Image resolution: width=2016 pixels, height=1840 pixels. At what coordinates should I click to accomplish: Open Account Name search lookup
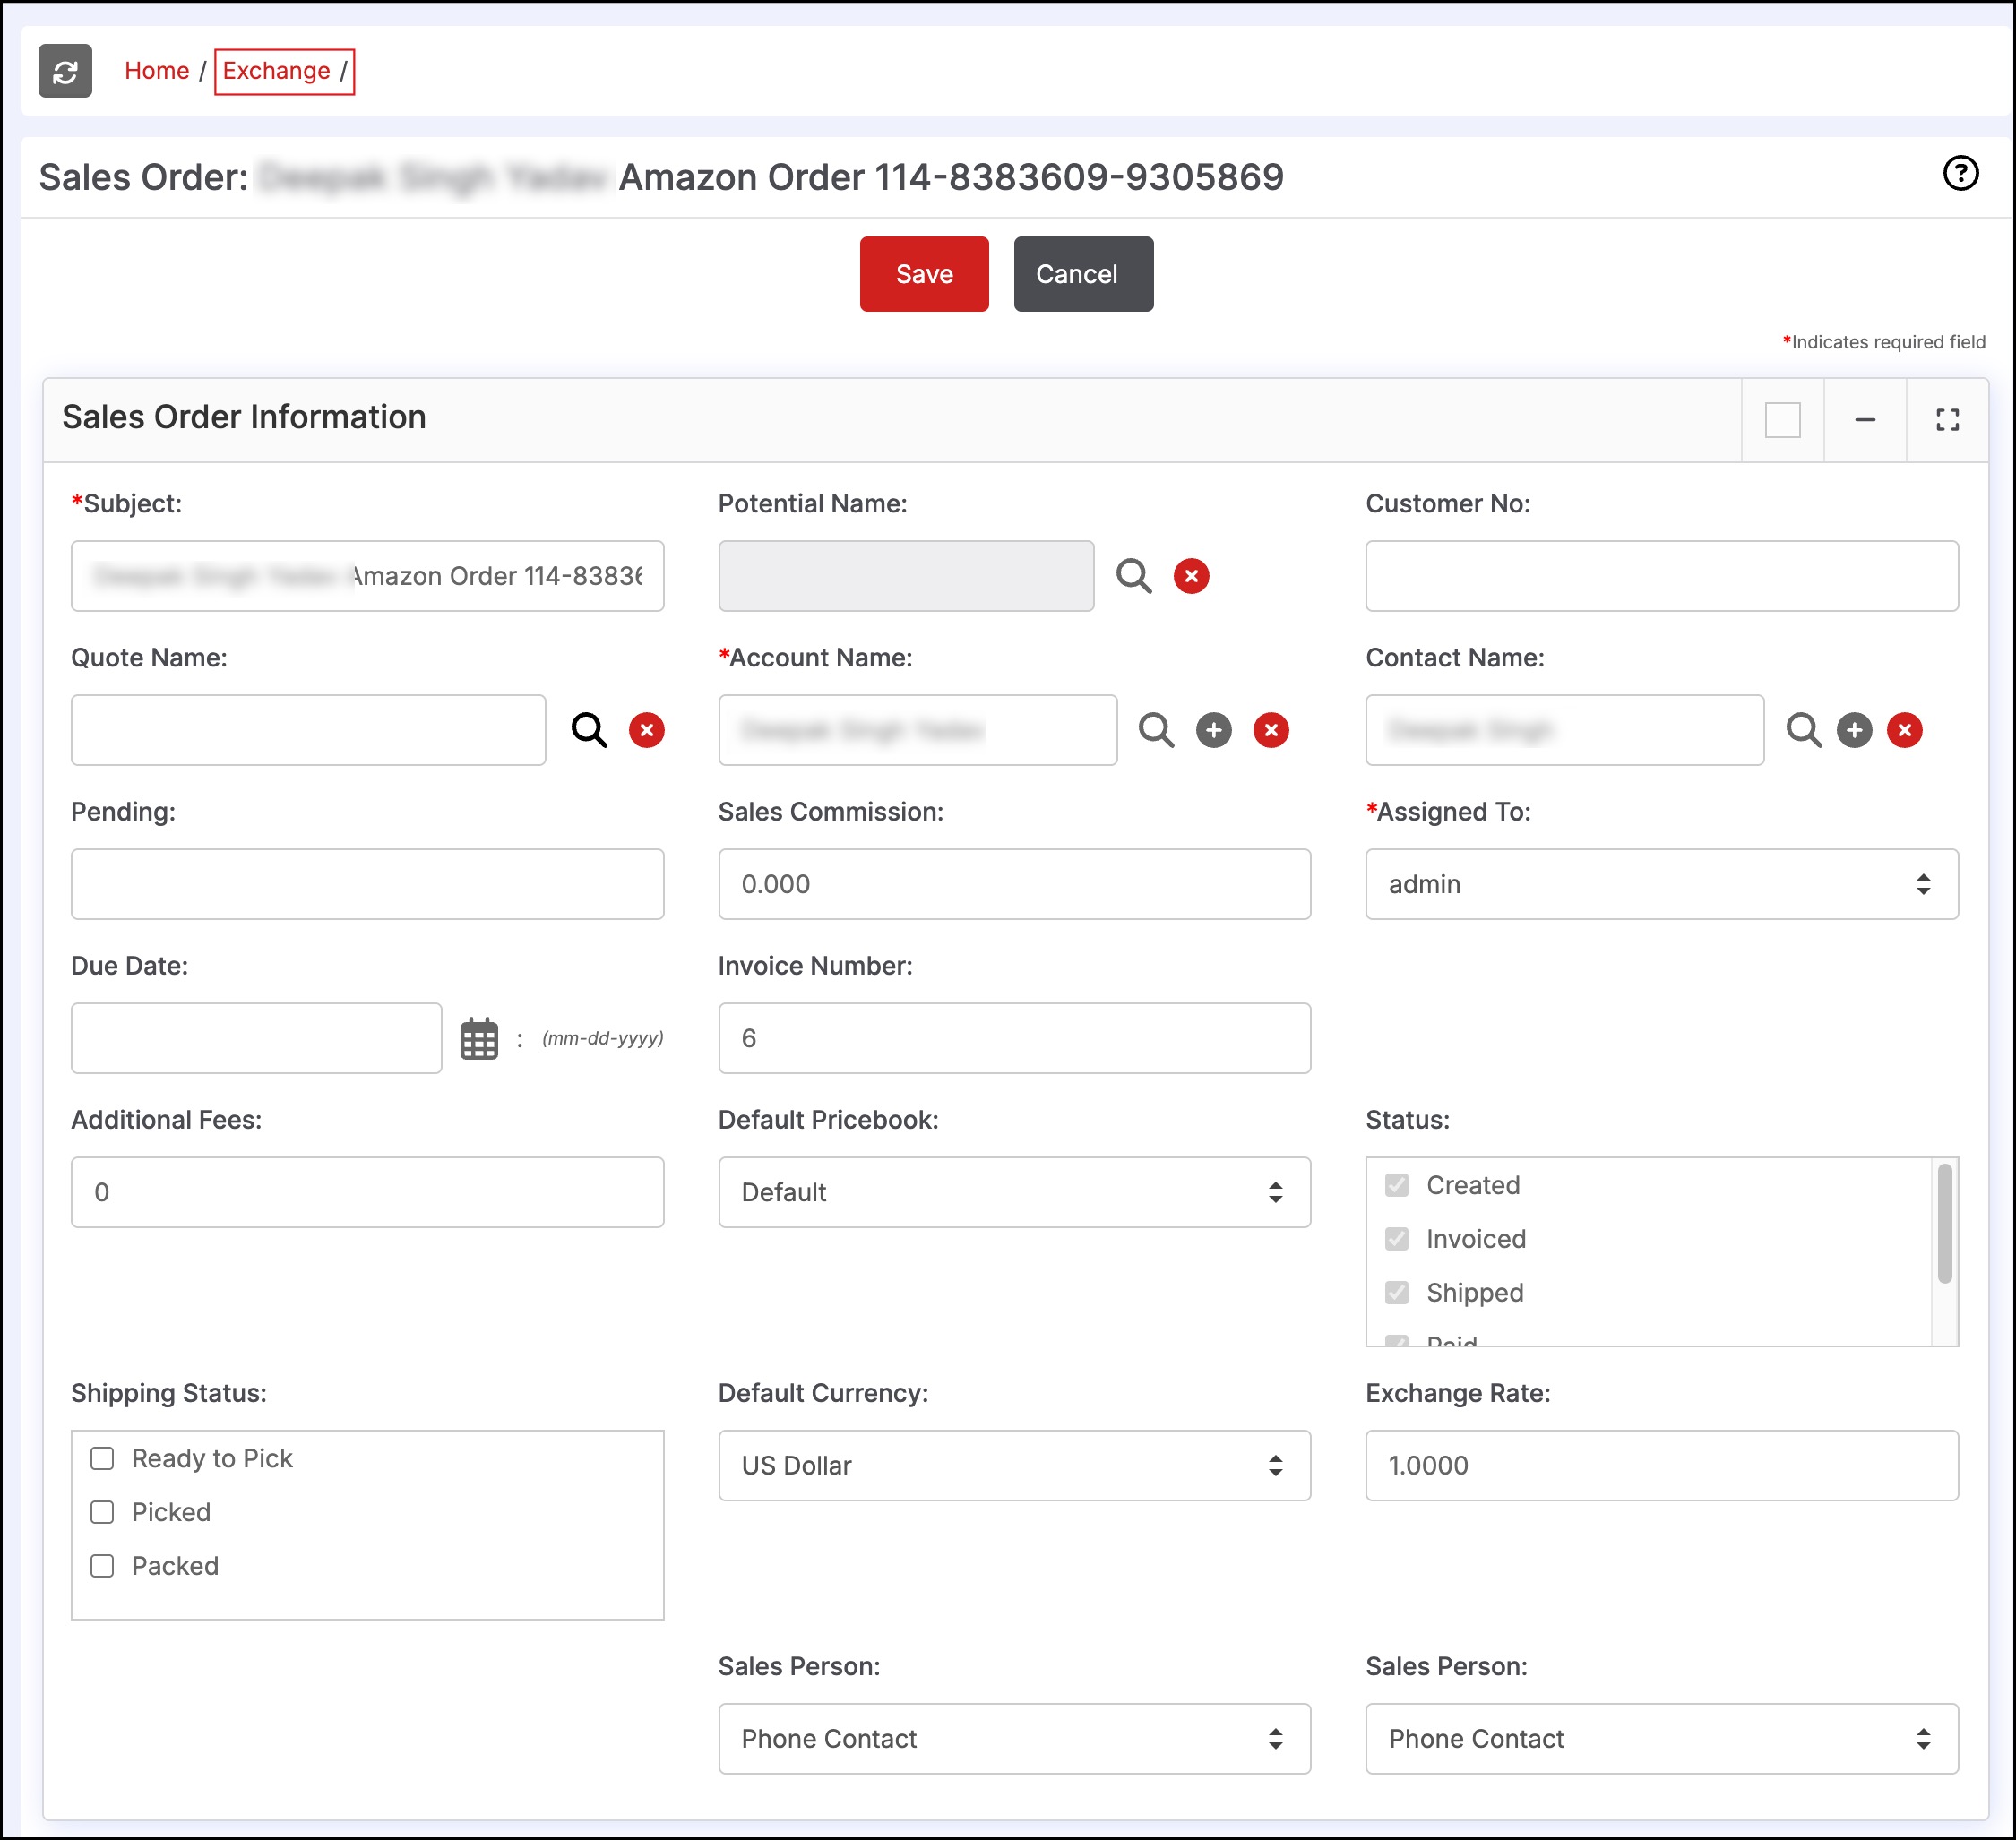coord(1156,730)
